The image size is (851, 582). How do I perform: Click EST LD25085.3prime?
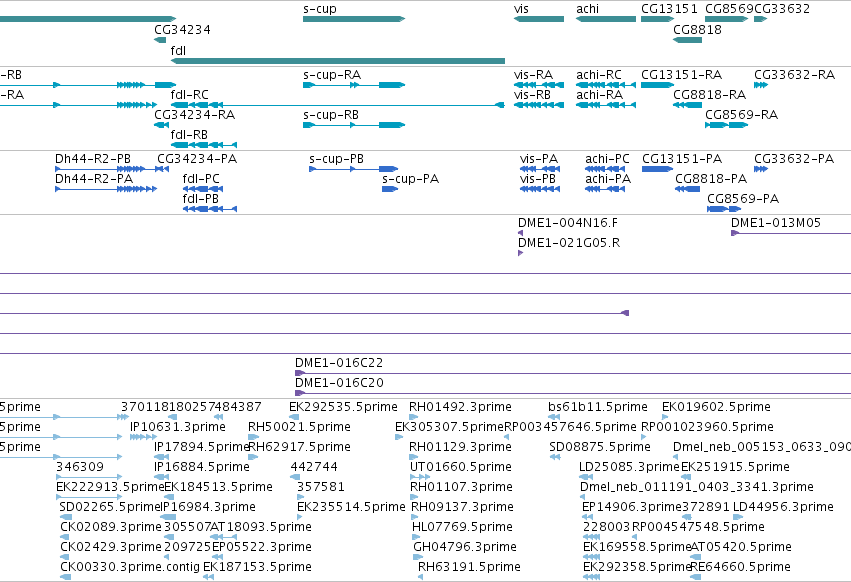pyautogui.click(x=586, y=477)
